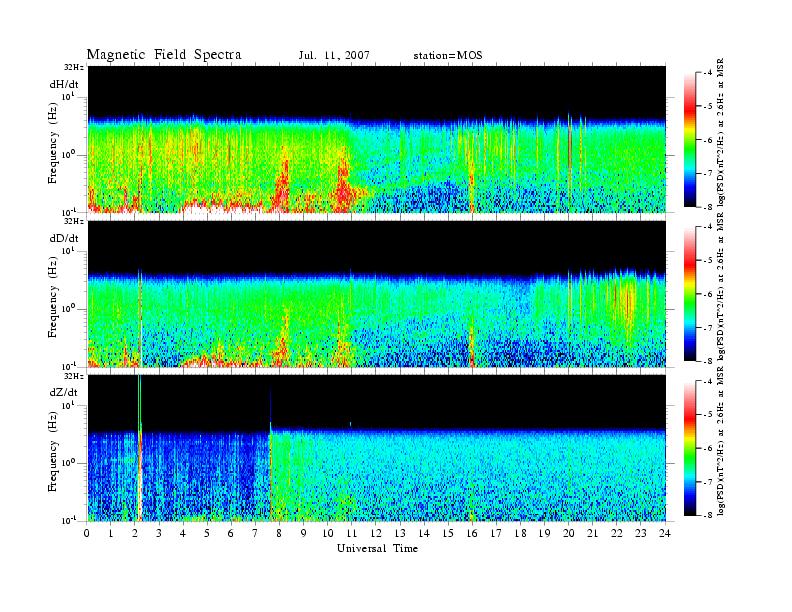Pick the color bar beside the dD/dt panel

pos(690,294)
